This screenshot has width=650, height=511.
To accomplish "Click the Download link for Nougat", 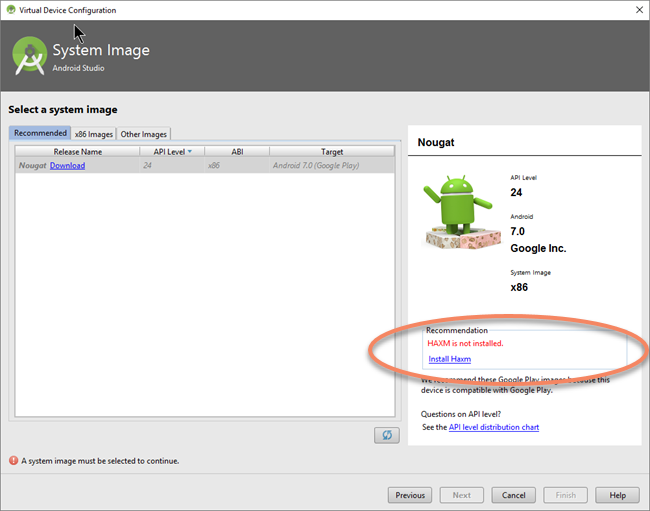I will pos(67,165).
